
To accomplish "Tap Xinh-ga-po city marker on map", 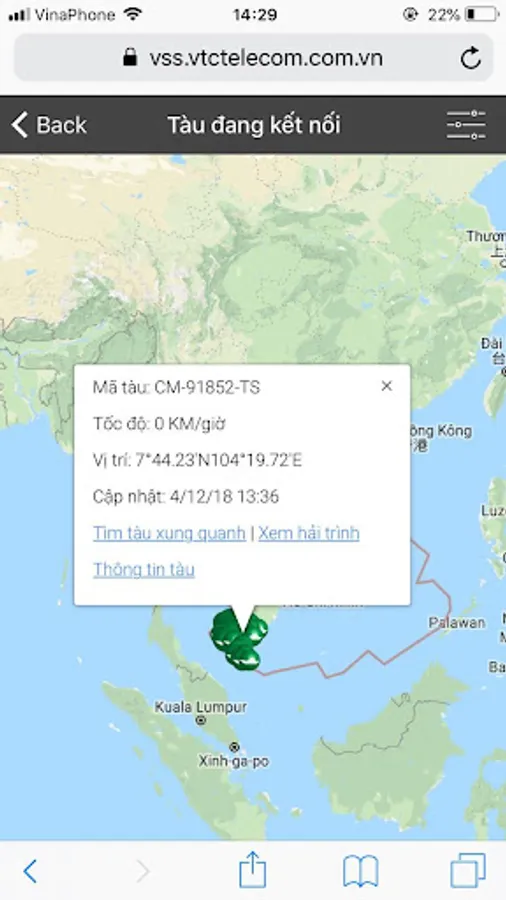I will coord(234,747).
